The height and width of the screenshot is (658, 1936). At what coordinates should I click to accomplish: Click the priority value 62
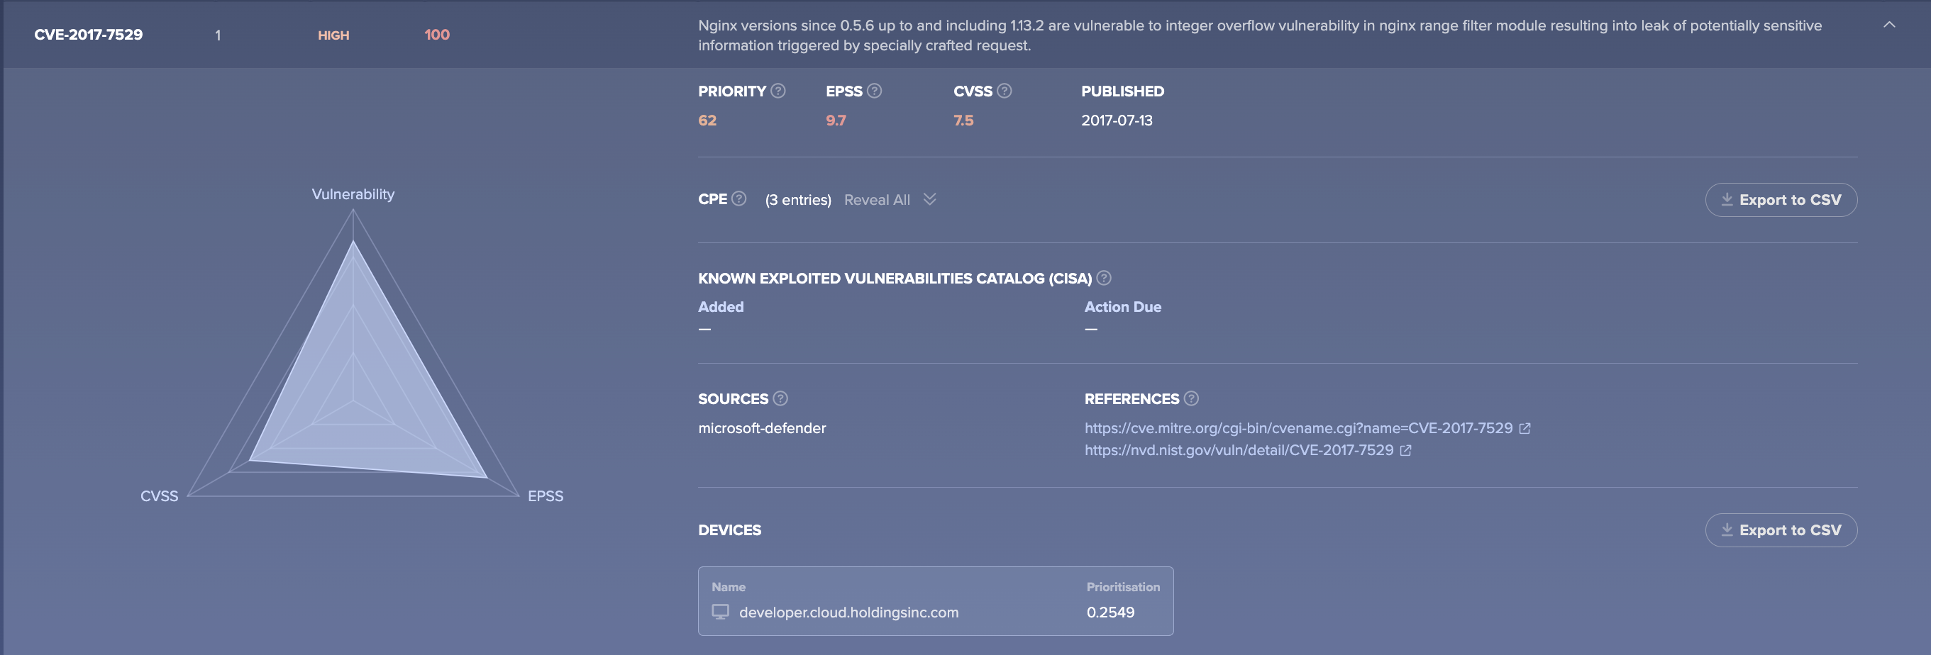(707, 120)
